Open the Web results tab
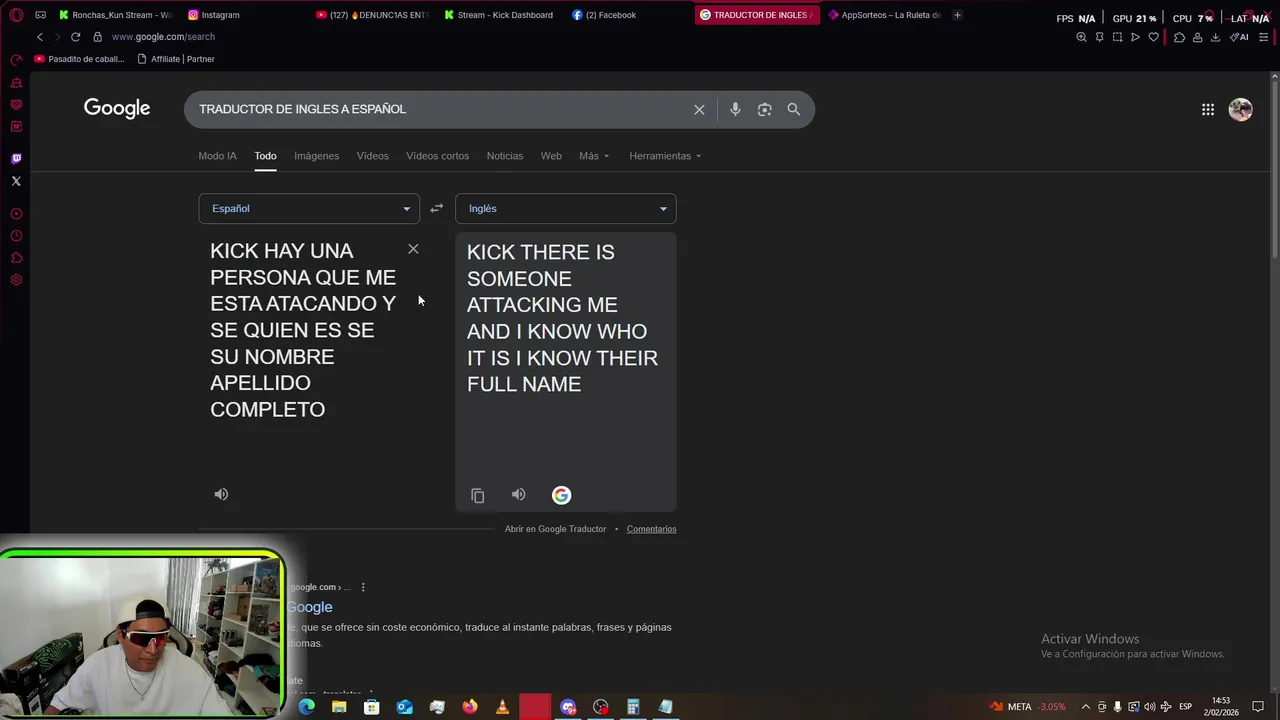 pos(551,156)
